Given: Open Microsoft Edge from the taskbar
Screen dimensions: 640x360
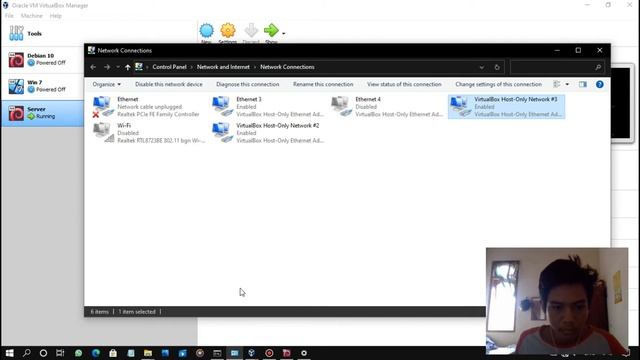Looking at the screenshot, I should click(x=96, y=353).
